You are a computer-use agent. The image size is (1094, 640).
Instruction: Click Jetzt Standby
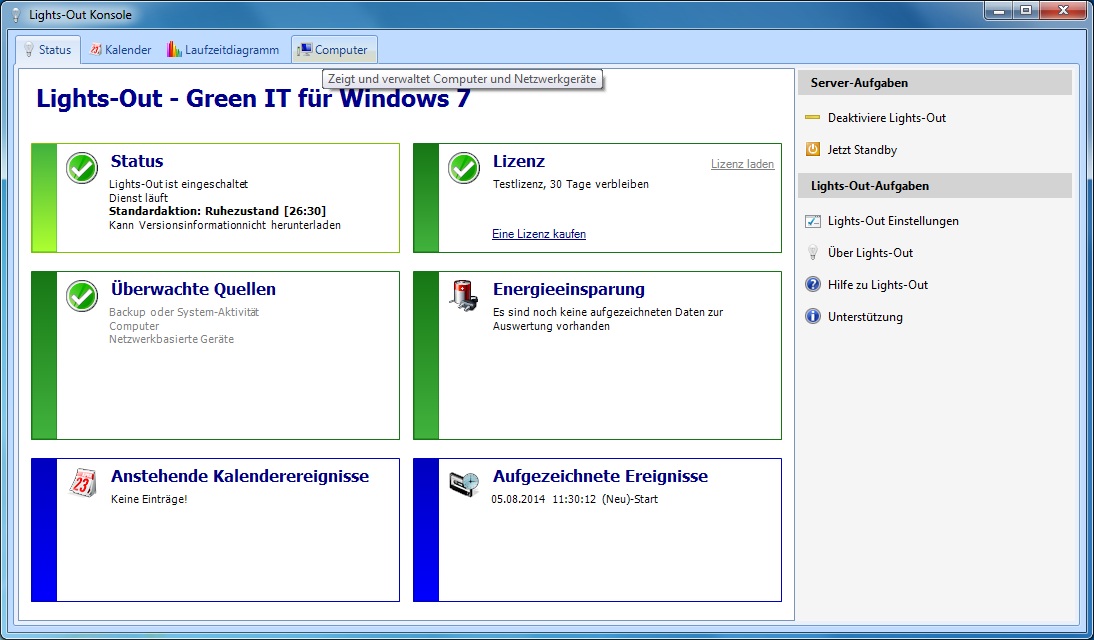click(x=862, y=150)
